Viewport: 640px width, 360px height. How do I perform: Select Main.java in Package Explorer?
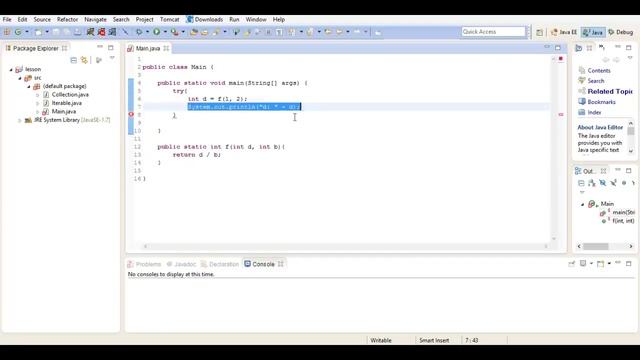click(64, 111)
